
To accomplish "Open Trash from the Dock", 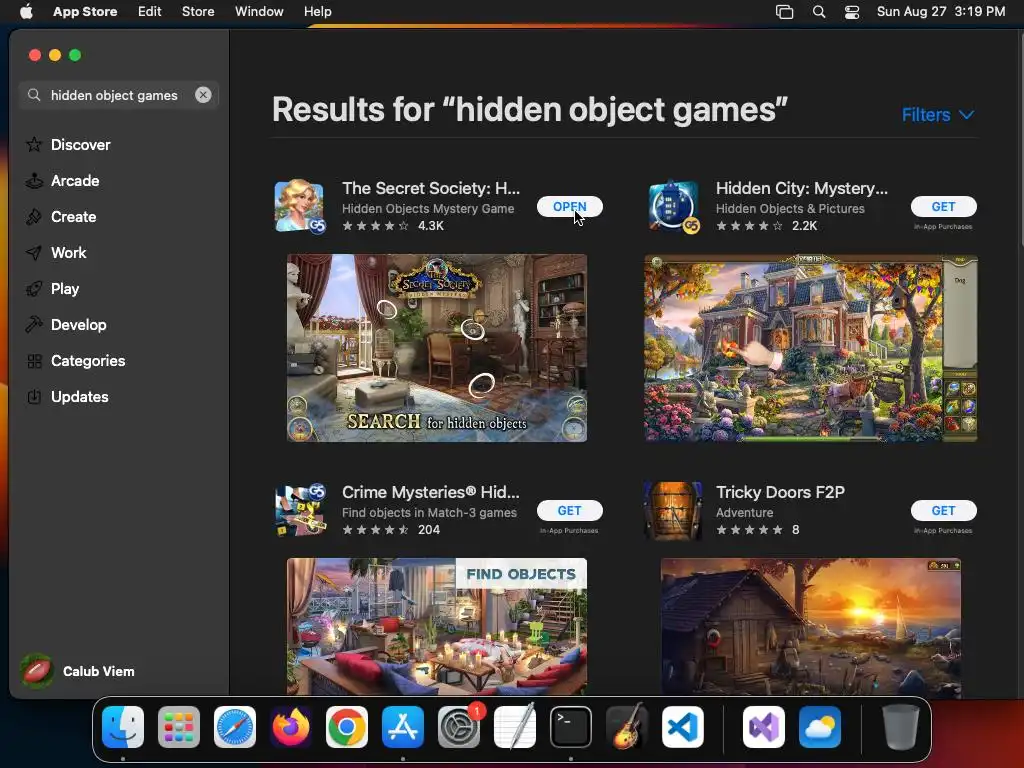I will [901, 727].
